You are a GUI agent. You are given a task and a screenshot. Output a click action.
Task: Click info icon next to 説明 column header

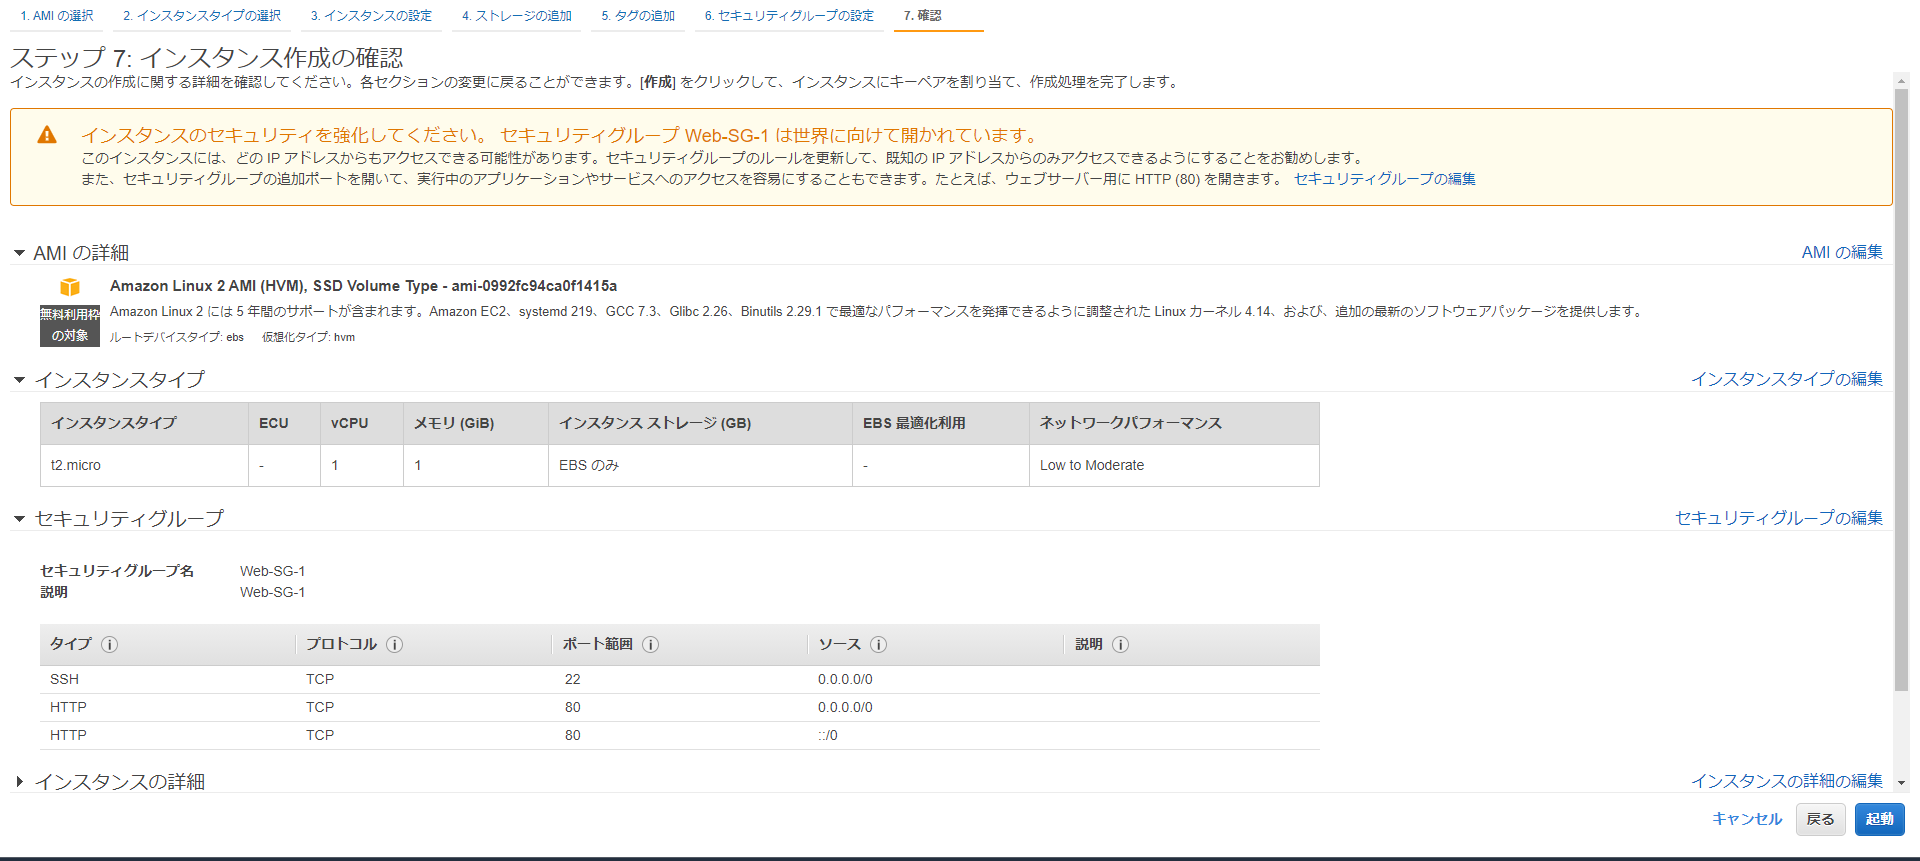(x=1121, y=645)
